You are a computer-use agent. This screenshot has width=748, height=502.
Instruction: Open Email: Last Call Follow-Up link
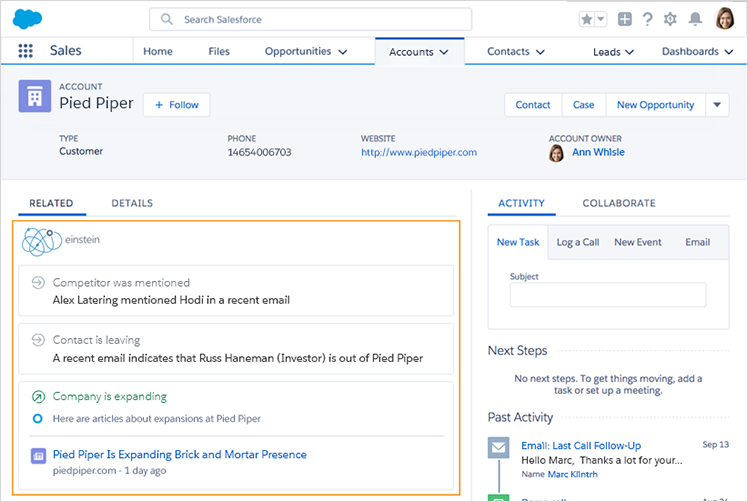tap(581, 445)
